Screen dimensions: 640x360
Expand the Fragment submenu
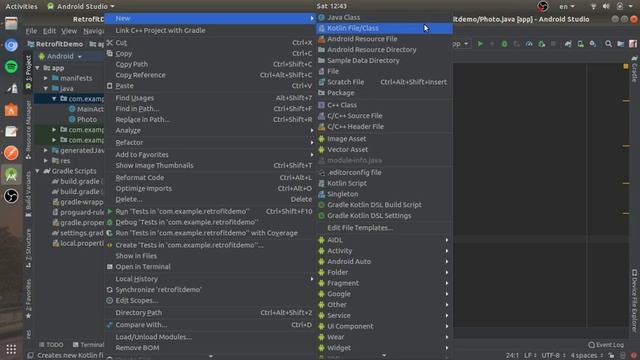point(384,283)
